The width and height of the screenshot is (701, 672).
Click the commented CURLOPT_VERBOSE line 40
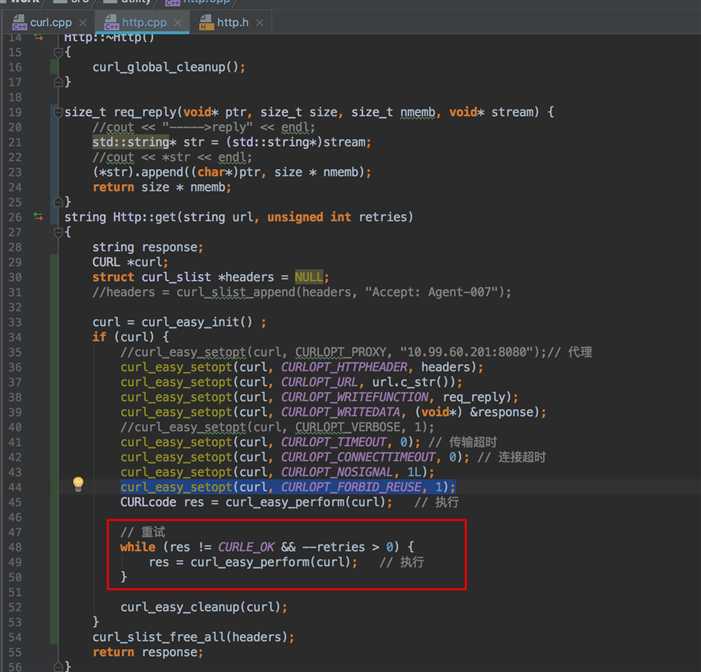(277, 427)
